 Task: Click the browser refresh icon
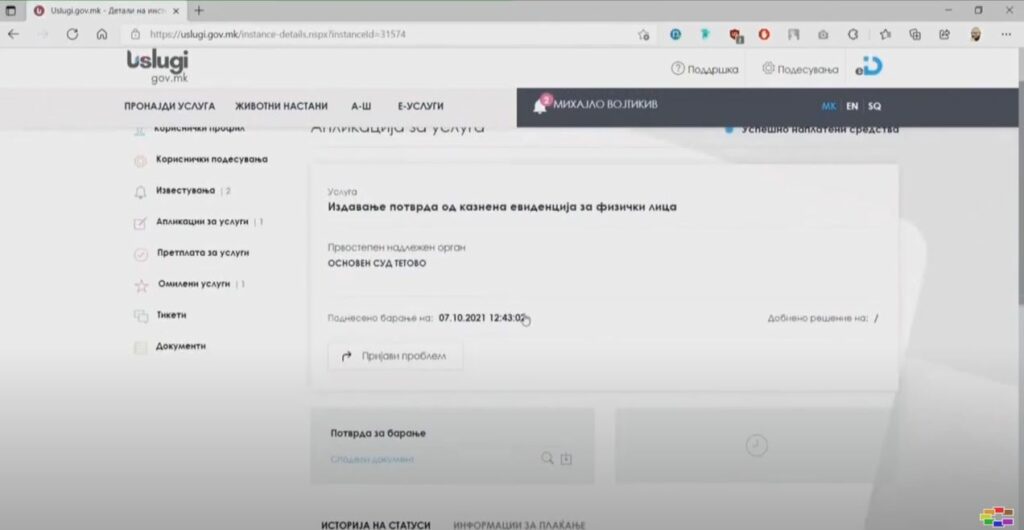[x=72, y=34]
